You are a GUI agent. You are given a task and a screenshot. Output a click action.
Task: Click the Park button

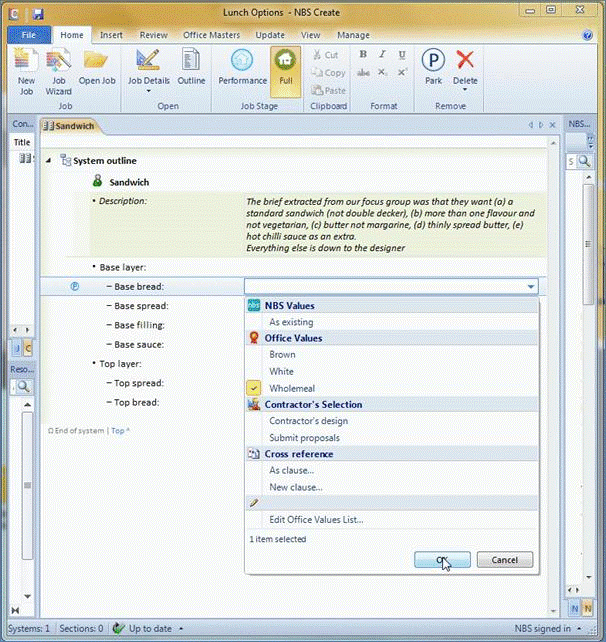click(x=433, y=67)
